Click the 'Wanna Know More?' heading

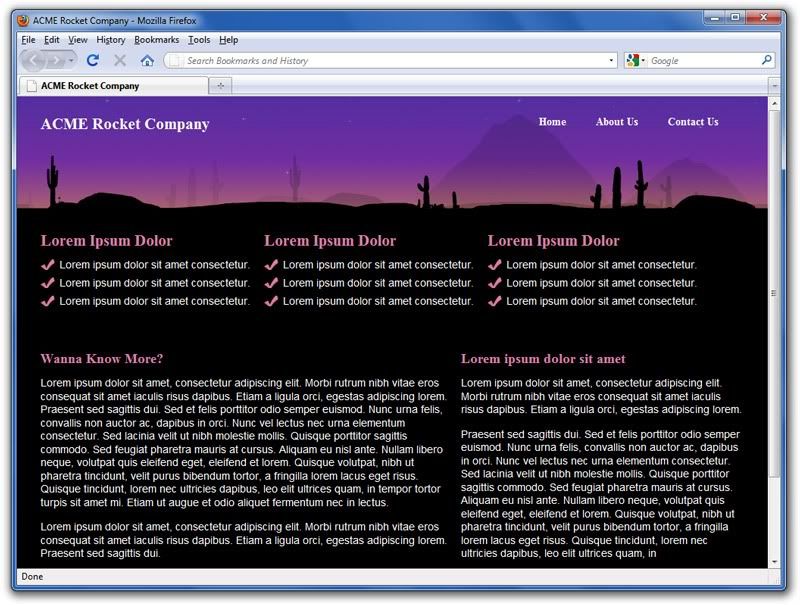[x=102, y=359]
